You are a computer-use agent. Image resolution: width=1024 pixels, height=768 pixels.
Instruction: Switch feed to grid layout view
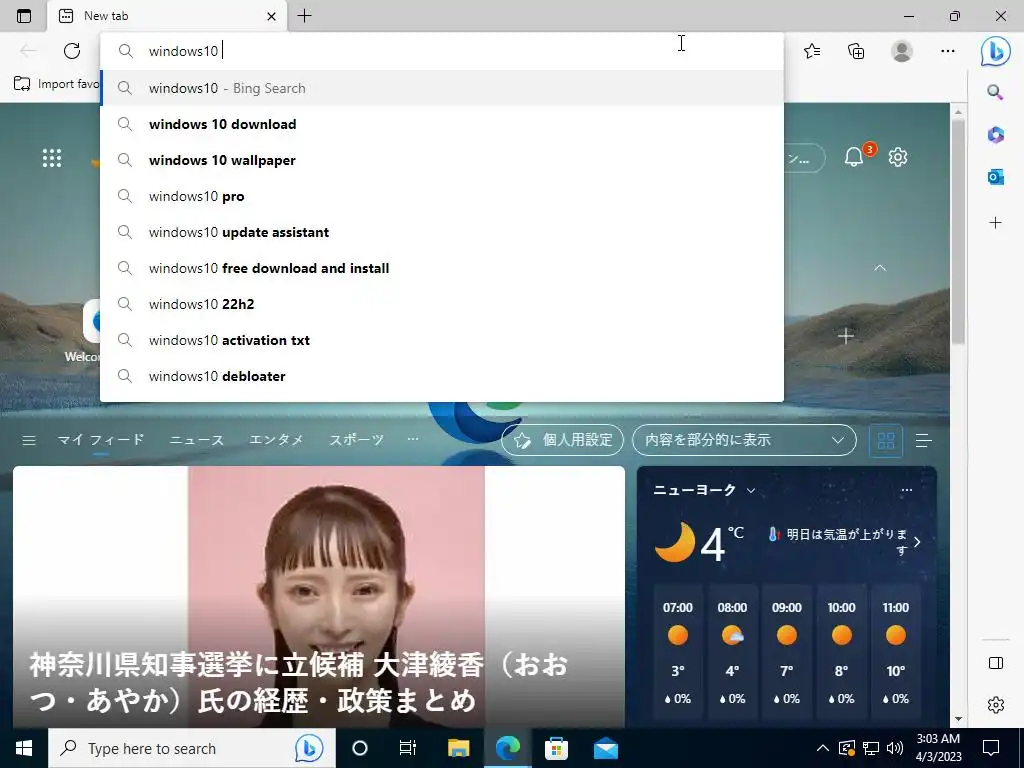886,441
